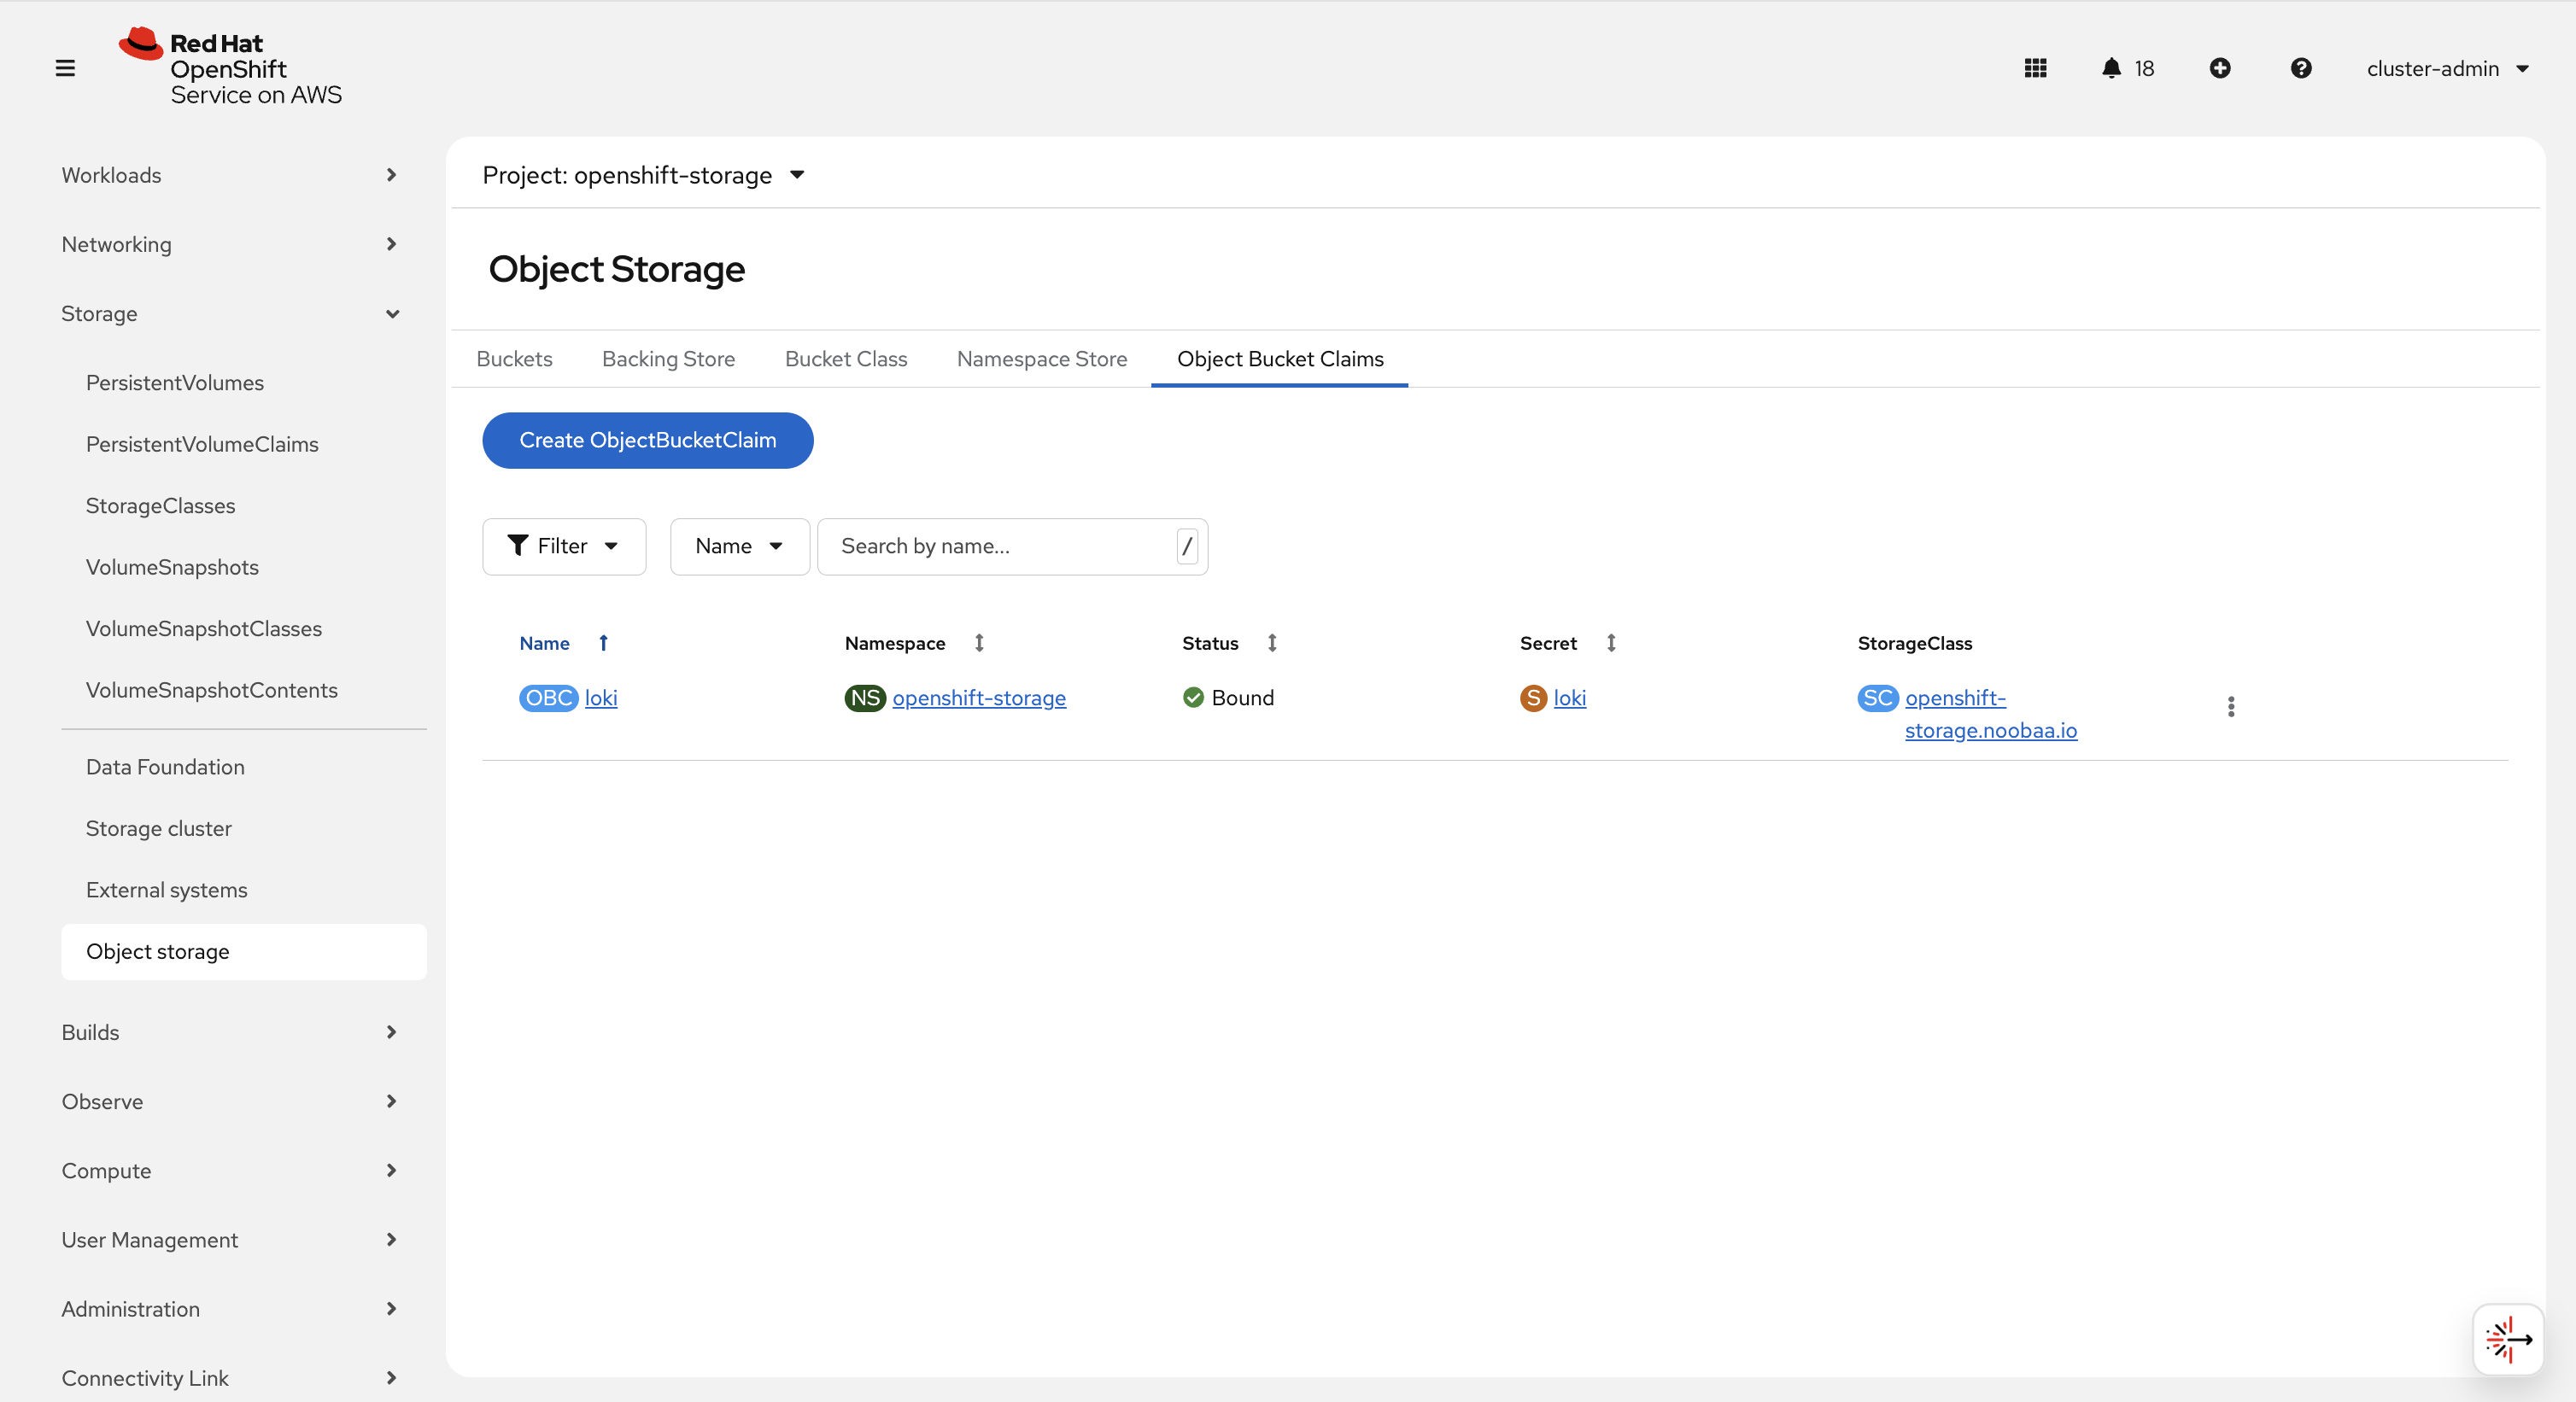Open the Project openshift-storage selector

(x=643, y=175)
